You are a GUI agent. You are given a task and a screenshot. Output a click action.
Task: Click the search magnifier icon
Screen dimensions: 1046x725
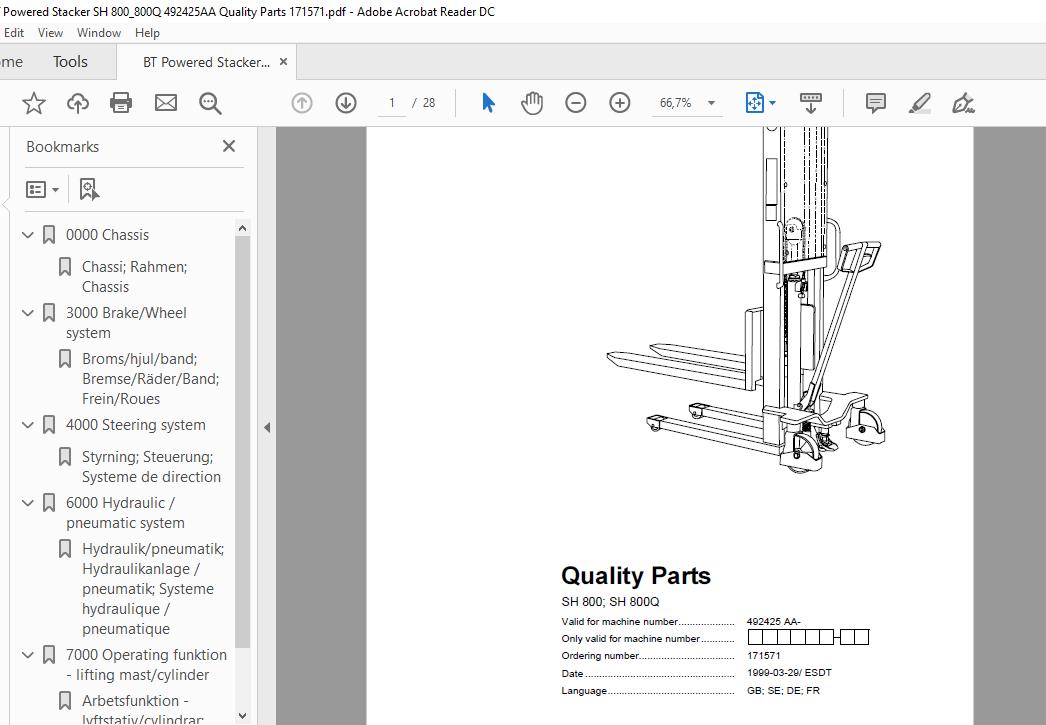(210, 103)
